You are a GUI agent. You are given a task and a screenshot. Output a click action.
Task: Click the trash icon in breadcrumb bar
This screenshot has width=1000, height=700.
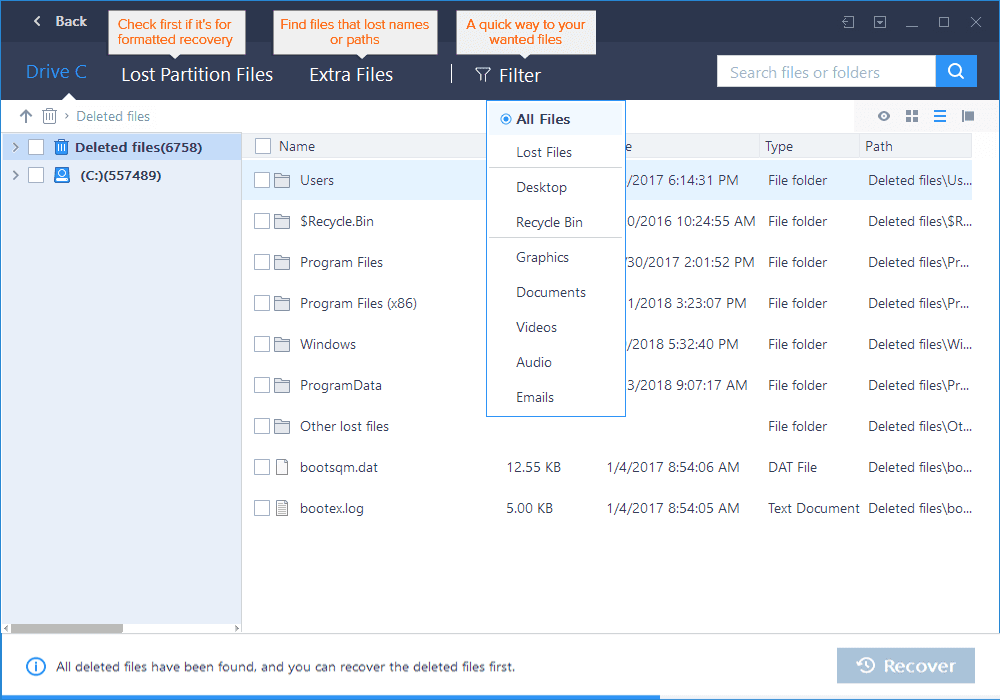click(49, 117)
